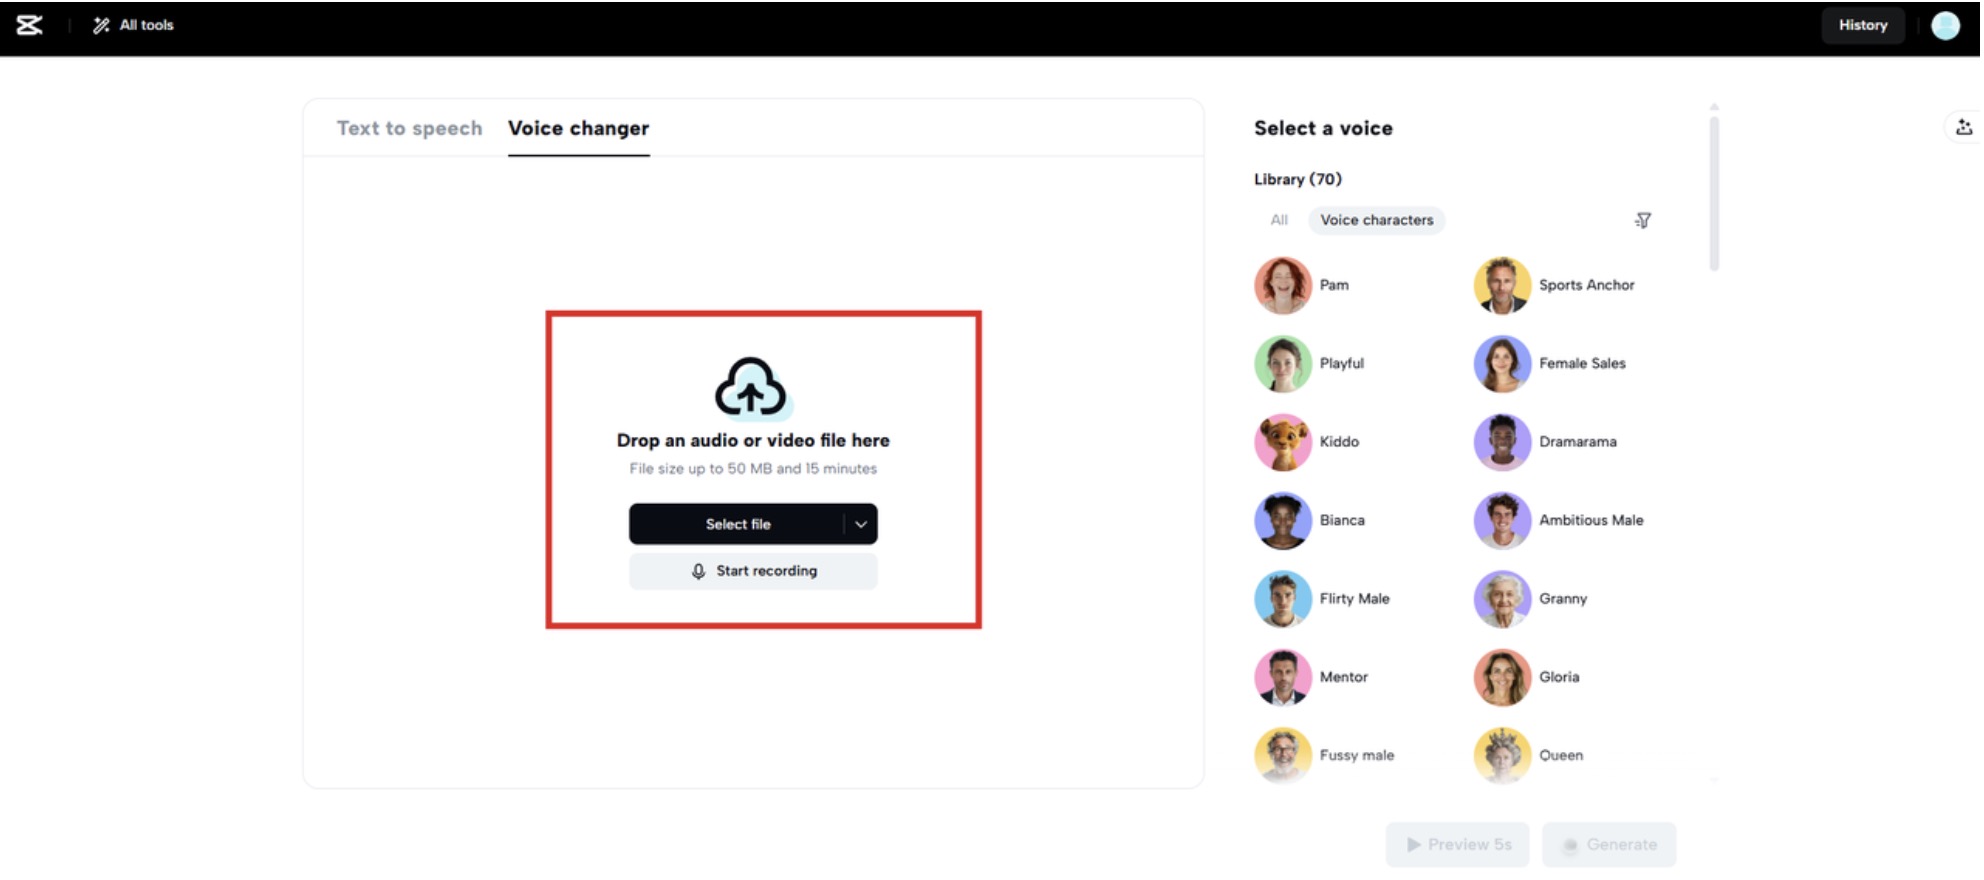Viewport: 1984px width, 880px height.
Task: Pick the Sports Anchor voice
Action: [x=1502, y=285]
